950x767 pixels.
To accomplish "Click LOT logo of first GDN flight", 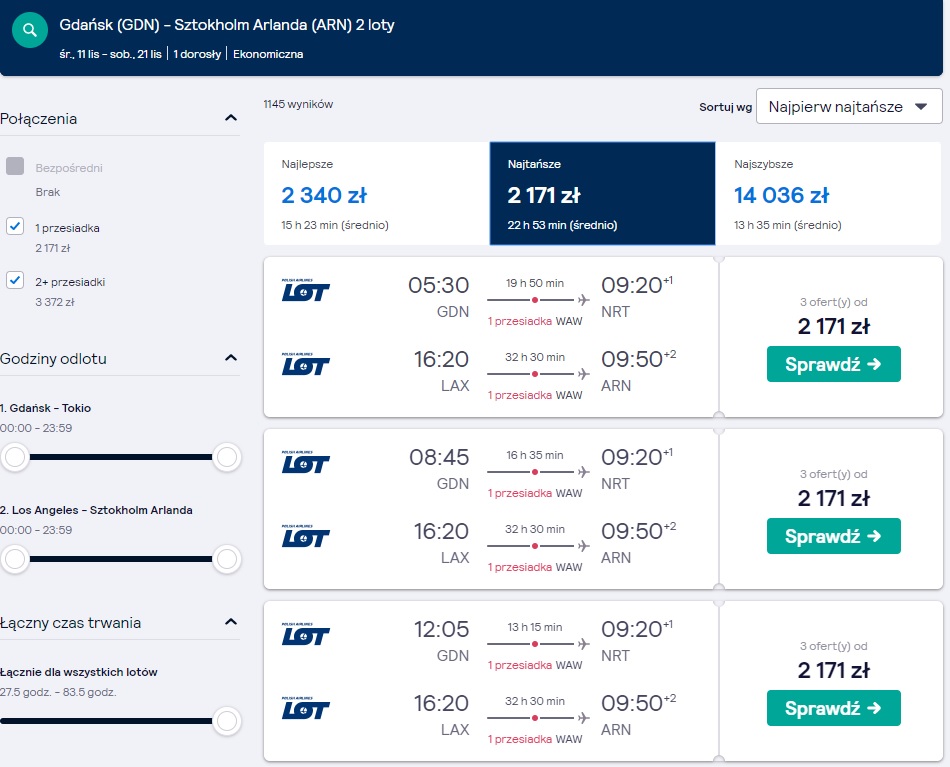I will coord(305,290).
